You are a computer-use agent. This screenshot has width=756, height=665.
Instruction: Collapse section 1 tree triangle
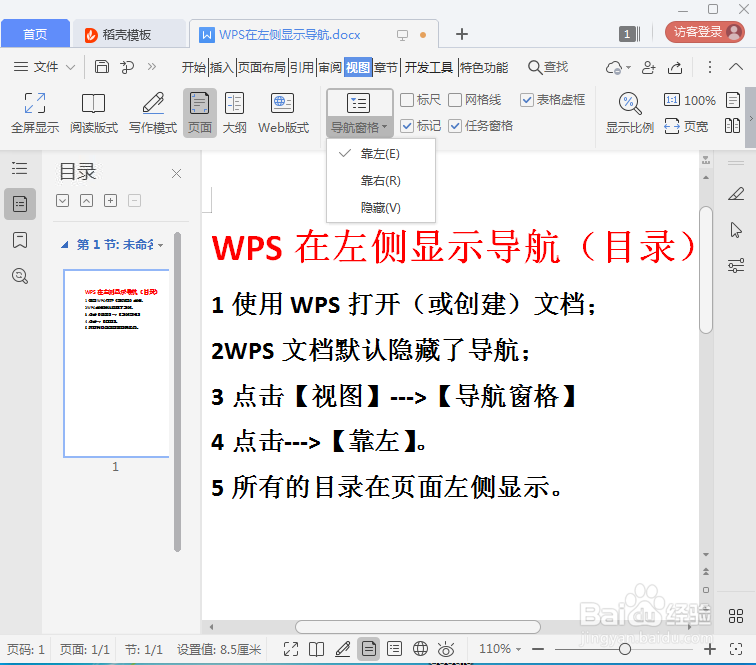click(x=65, y=245)
